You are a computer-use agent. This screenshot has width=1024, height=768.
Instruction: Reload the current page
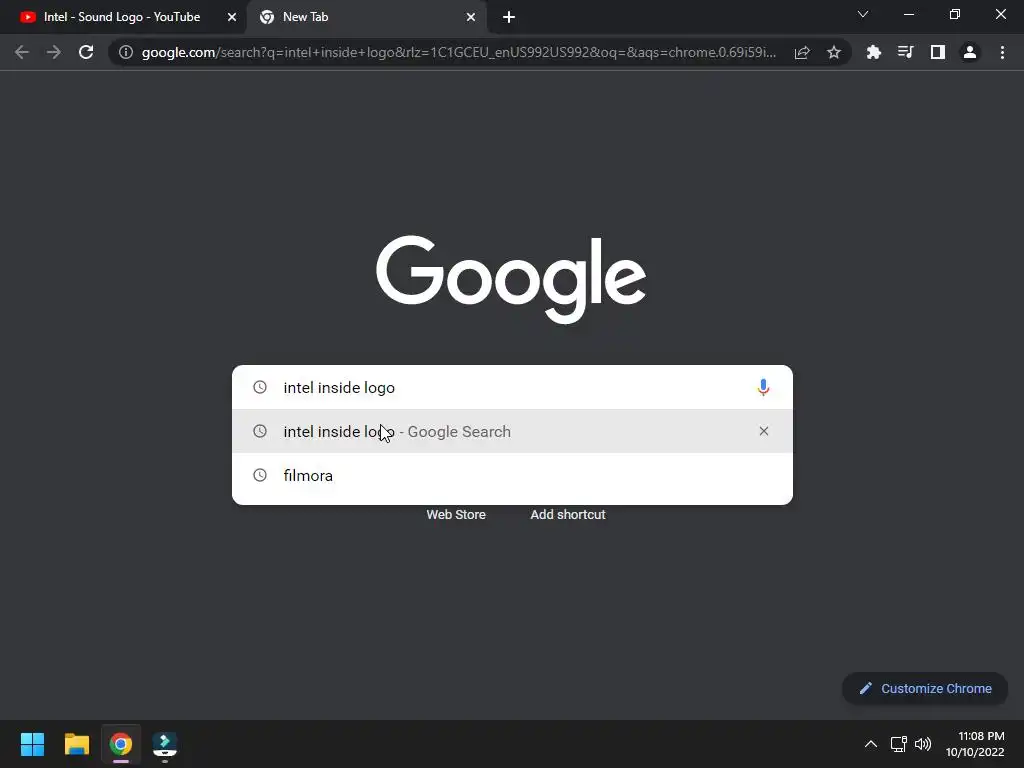(86, 52)
